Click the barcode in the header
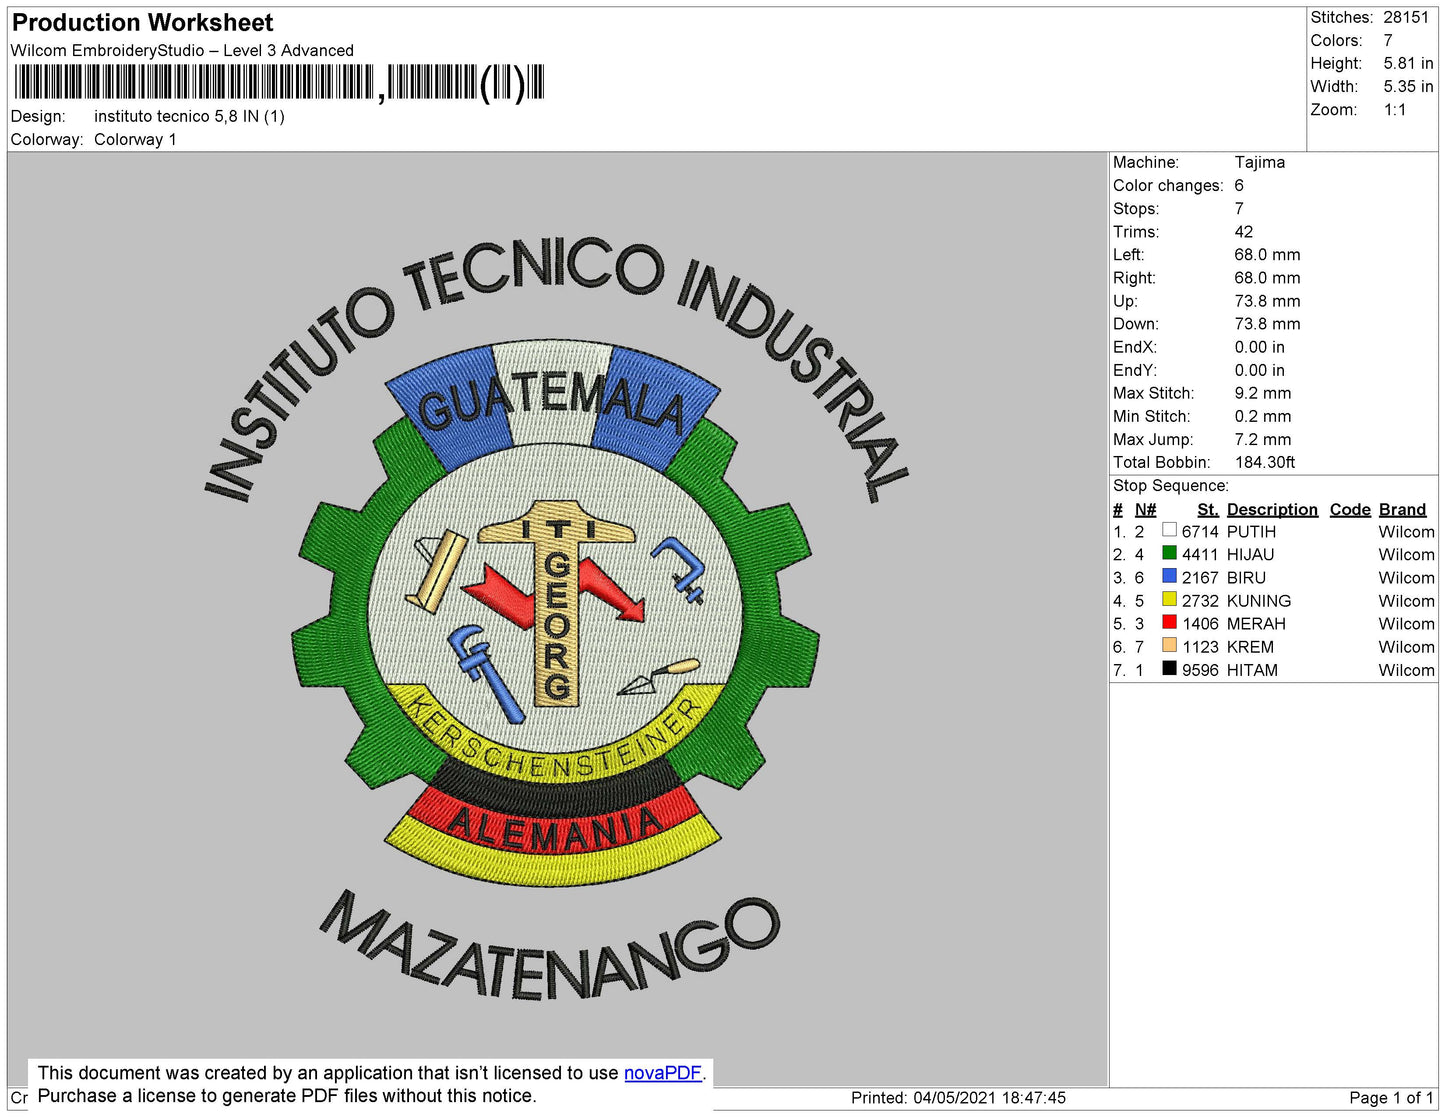Image resolution: width=1445 pixels, height=1117 pixels. click(279, 83)
